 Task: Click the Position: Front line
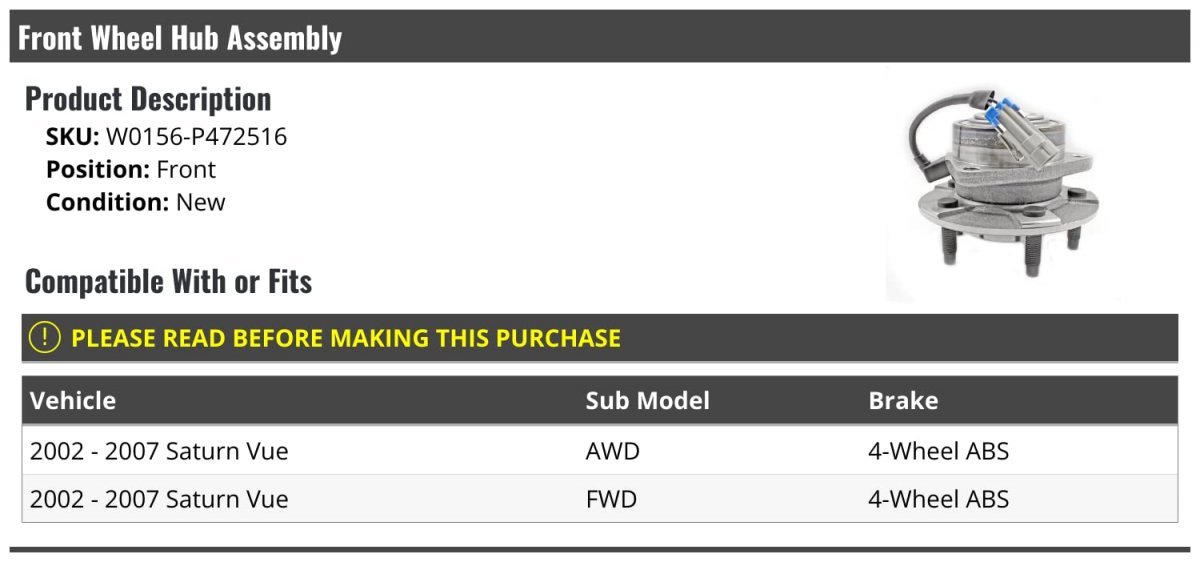(130, 169)
